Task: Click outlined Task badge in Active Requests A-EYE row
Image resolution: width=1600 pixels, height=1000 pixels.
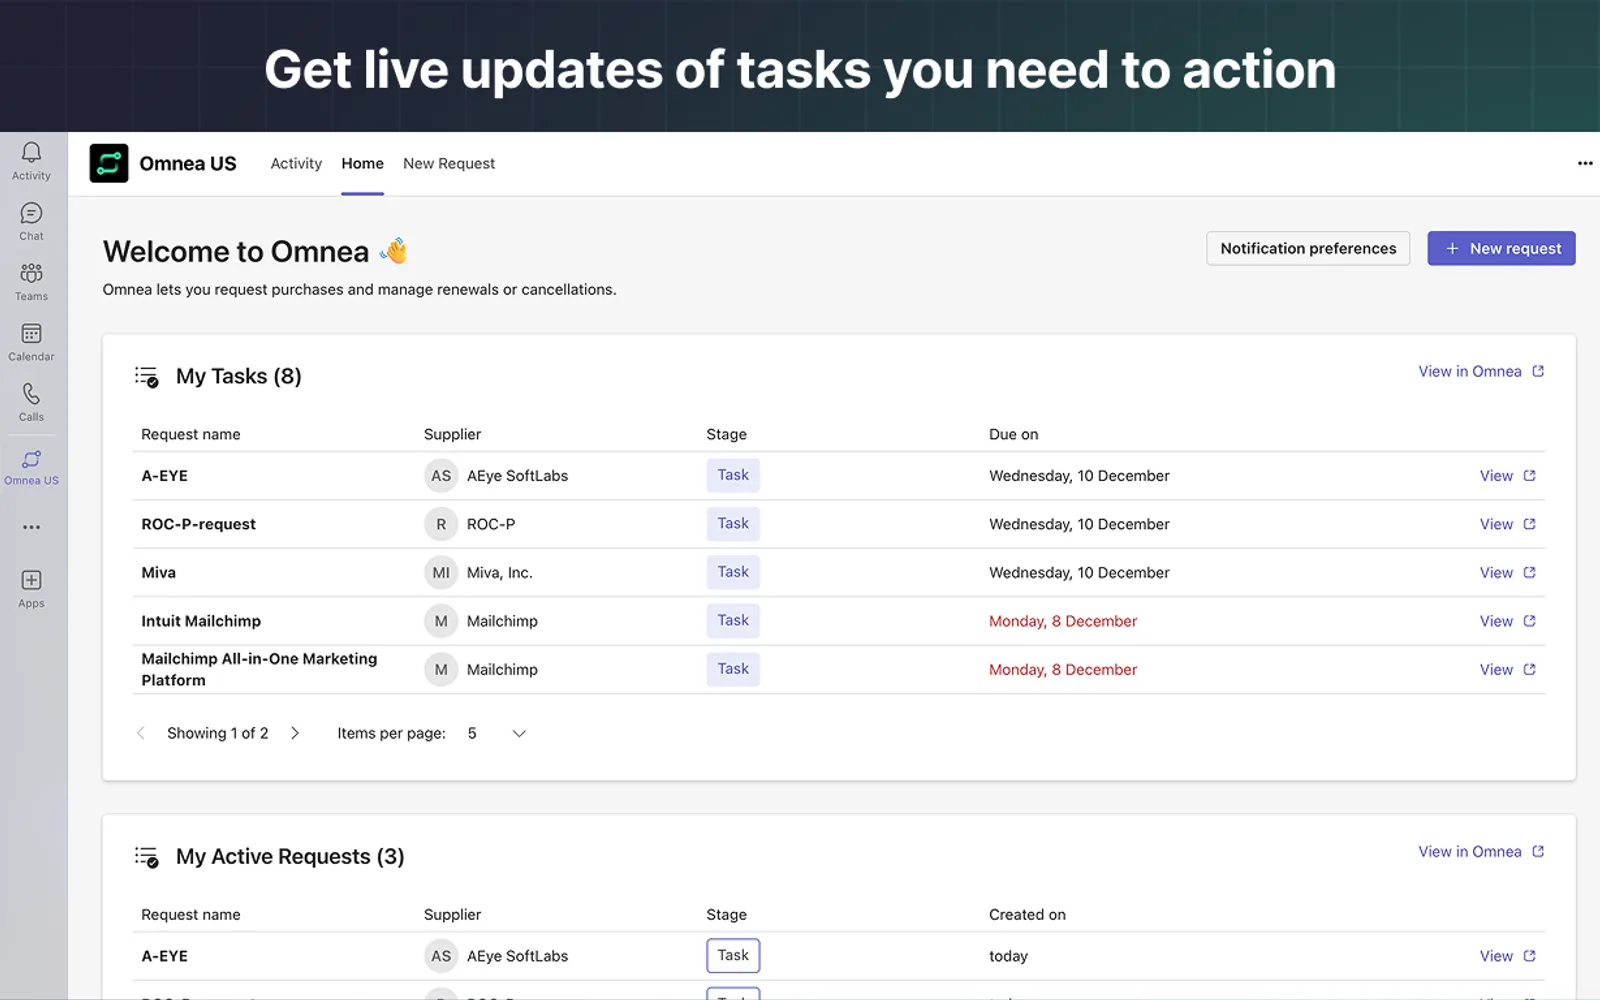Action: point(733,955)
